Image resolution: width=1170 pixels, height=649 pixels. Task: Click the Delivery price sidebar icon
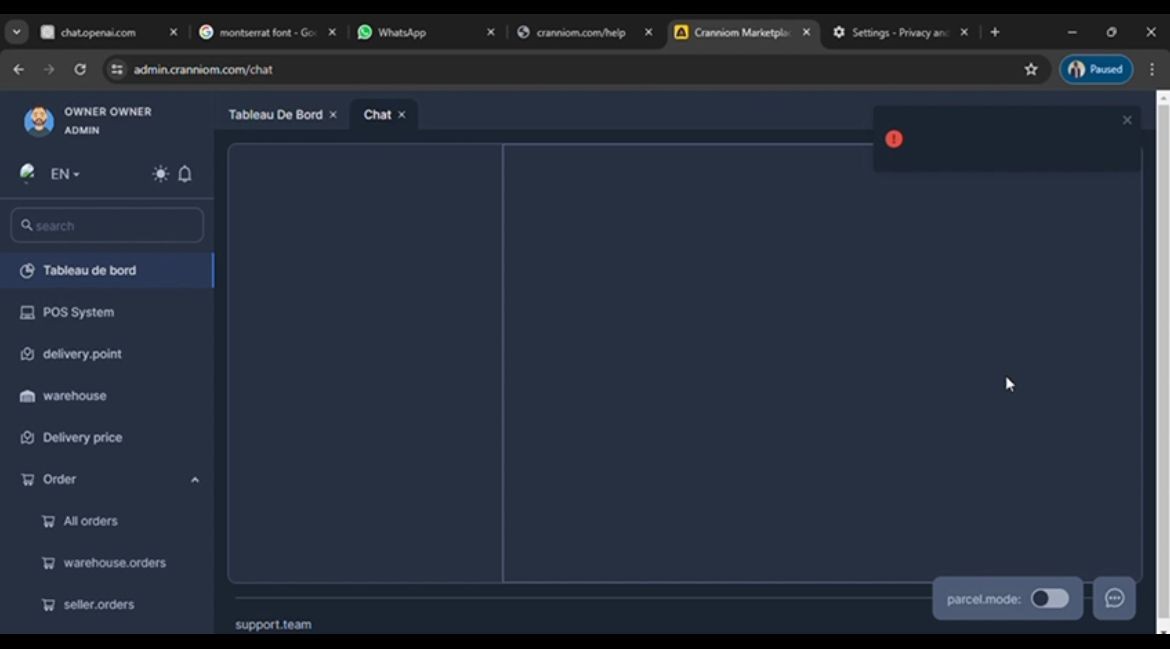(27, 438)
